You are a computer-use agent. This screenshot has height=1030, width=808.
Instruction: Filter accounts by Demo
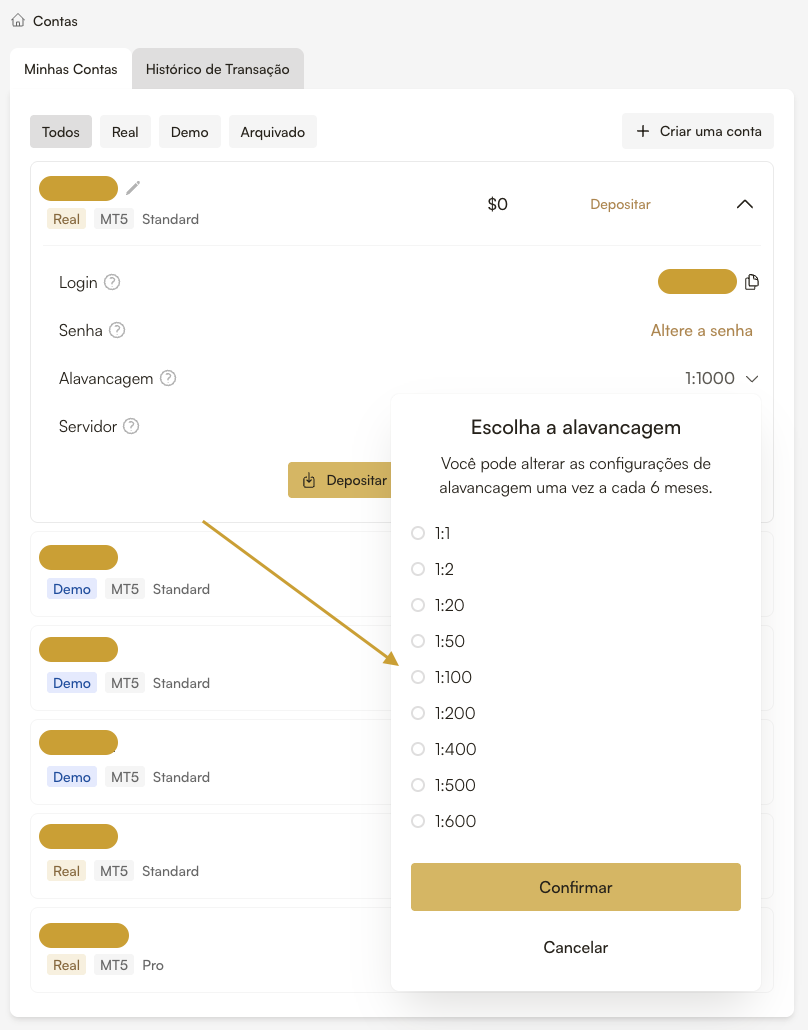pyautogui.click(x=189, y=132)
